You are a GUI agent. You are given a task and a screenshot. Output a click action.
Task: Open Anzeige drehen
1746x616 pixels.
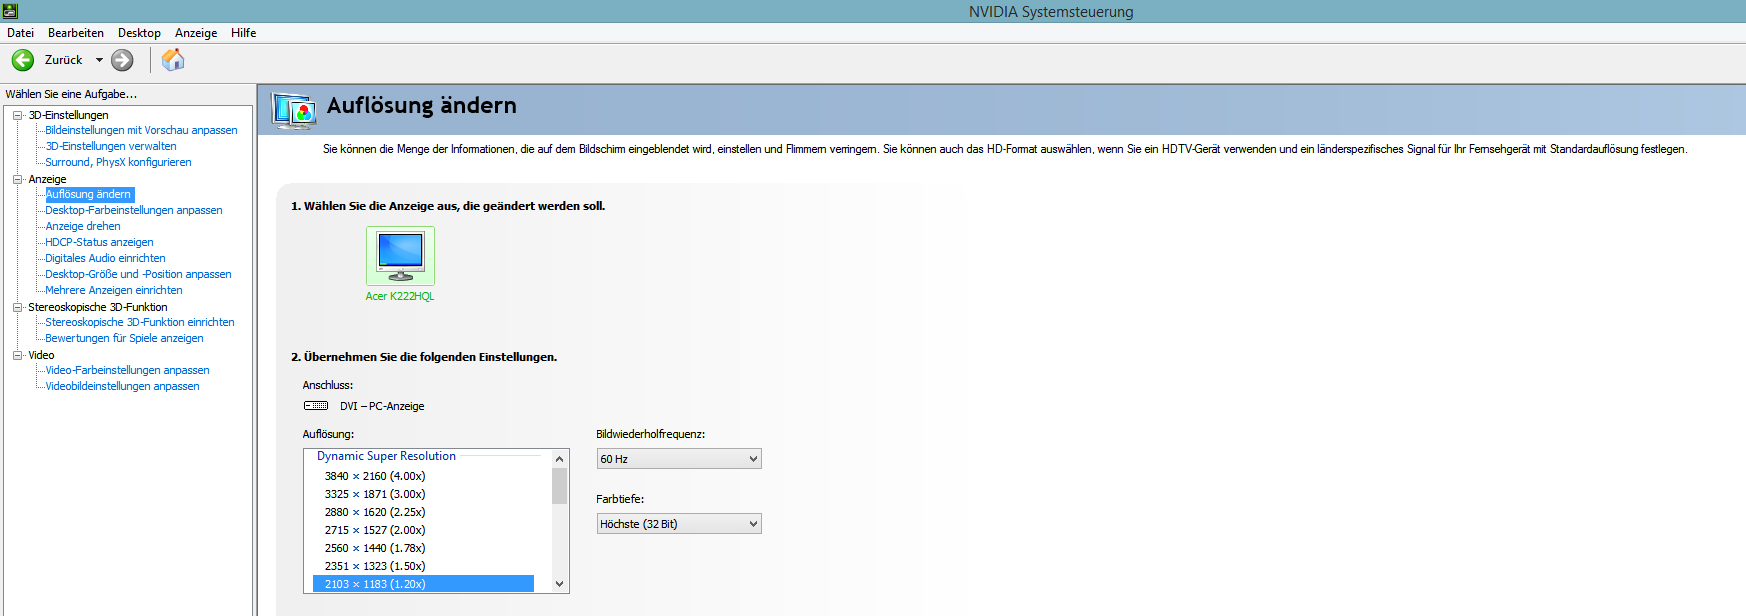(x=83, y=226)
